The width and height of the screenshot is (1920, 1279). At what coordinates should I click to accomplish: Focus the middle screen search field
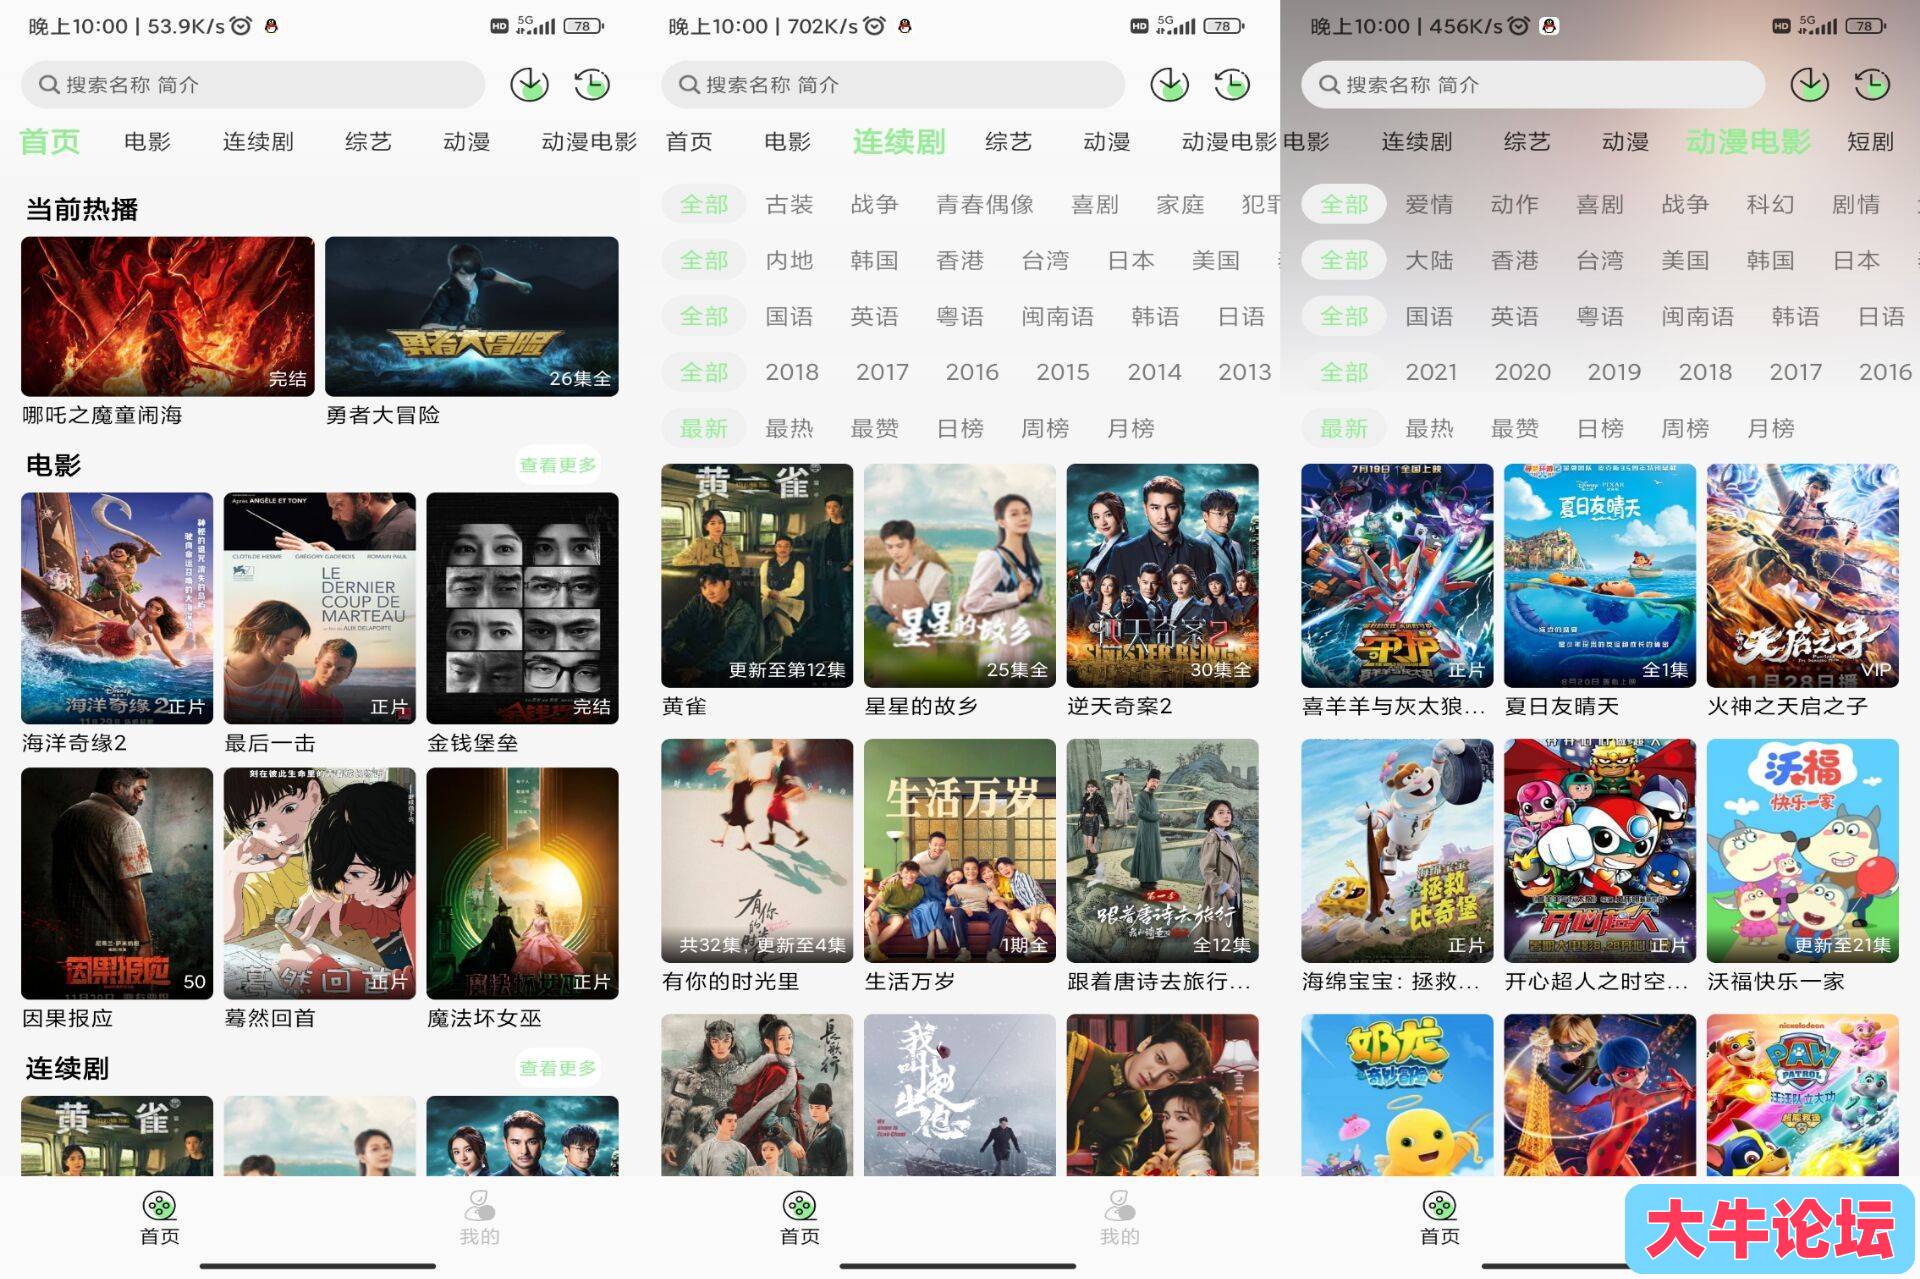(893, 85)
